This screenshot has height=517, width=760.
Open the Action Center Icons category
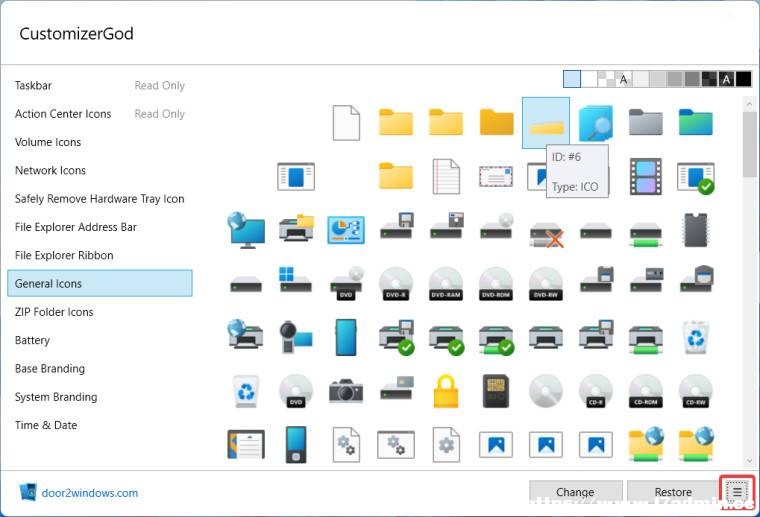coord(100,114)
